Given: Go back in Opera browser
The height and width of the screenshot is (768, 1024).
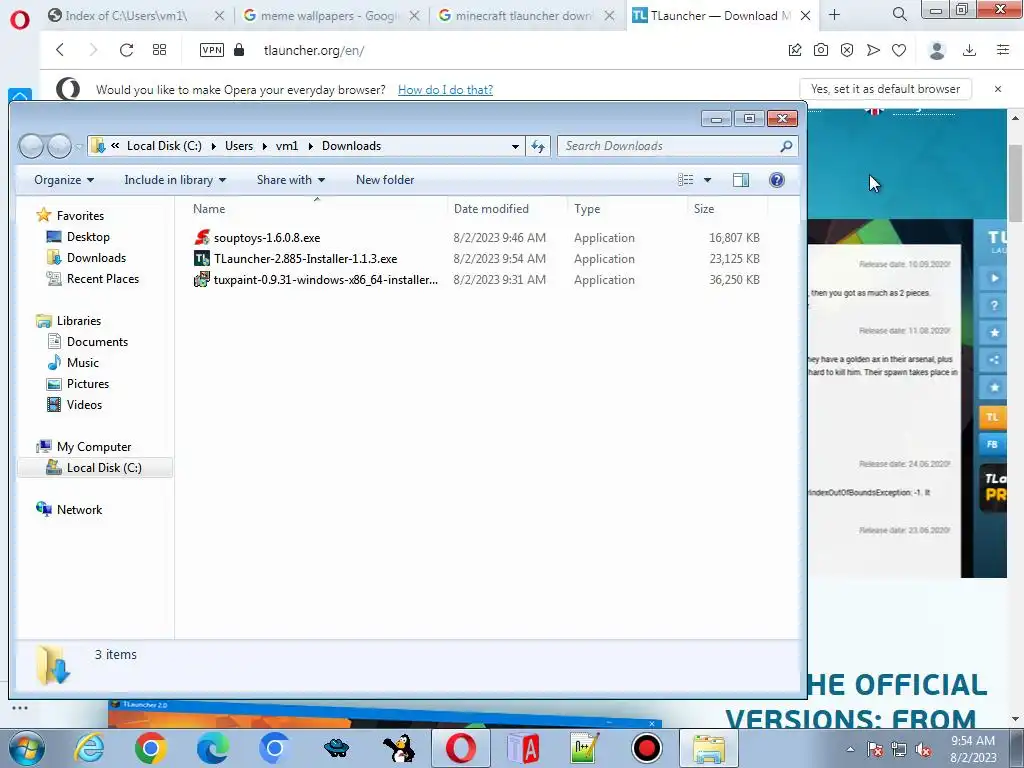Looking at the screenshot, I should click(x=60, y=50).
